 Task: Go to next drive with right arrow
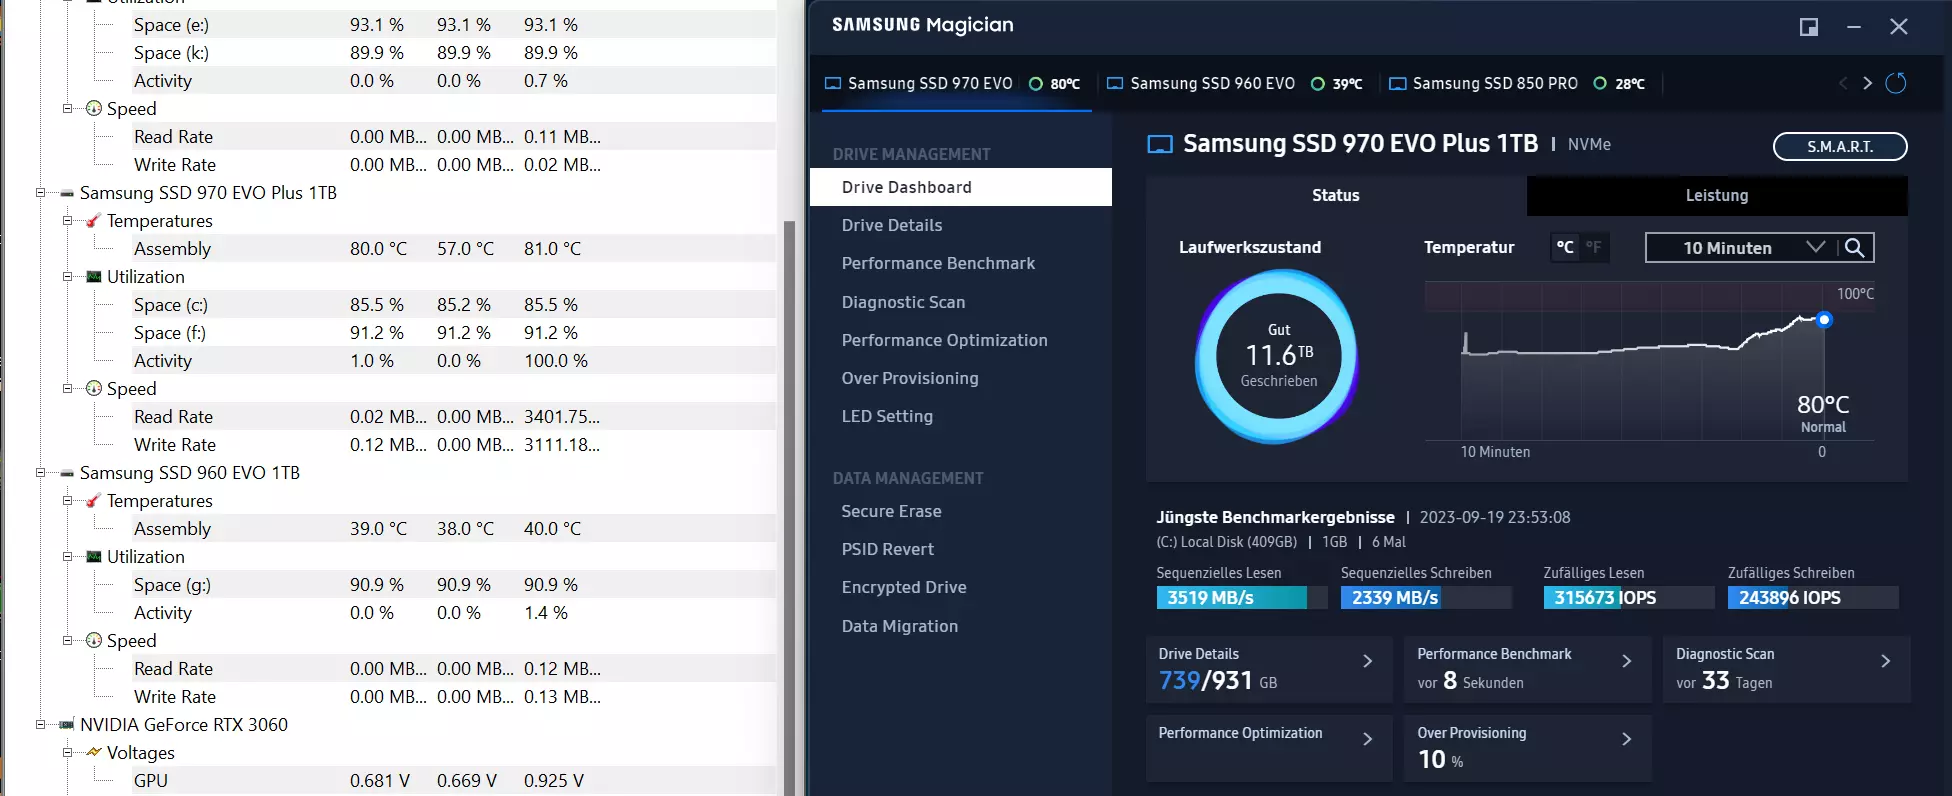tap(1867, 83)
